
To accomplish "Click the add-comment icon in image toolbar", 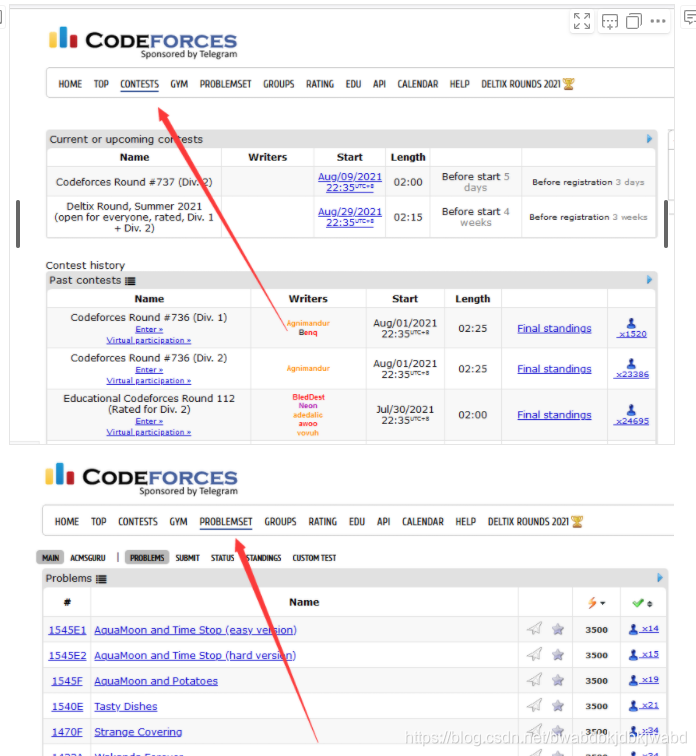I will (x=610, y=22).
